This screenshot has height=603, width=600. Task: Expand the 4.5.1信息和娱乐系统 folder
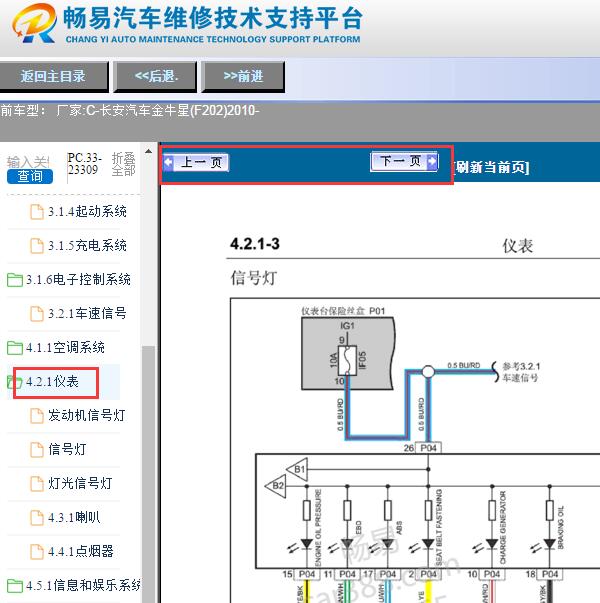[83, 585]
